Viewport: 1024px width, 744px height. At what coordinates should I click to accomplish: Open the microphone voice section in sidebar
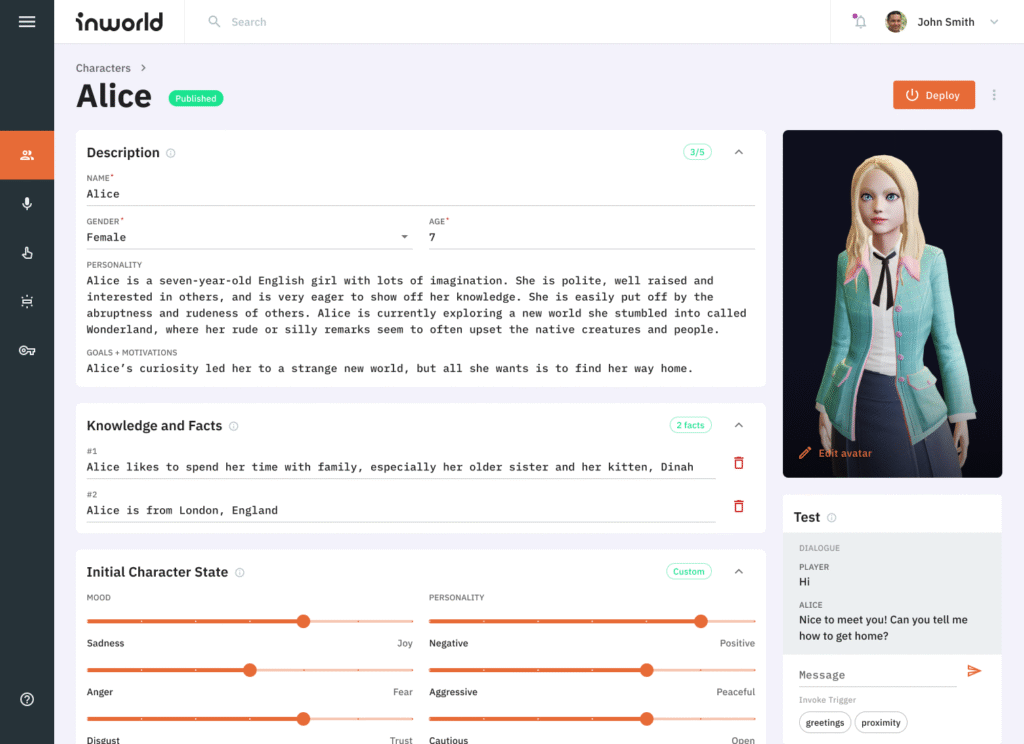point(27,204)
